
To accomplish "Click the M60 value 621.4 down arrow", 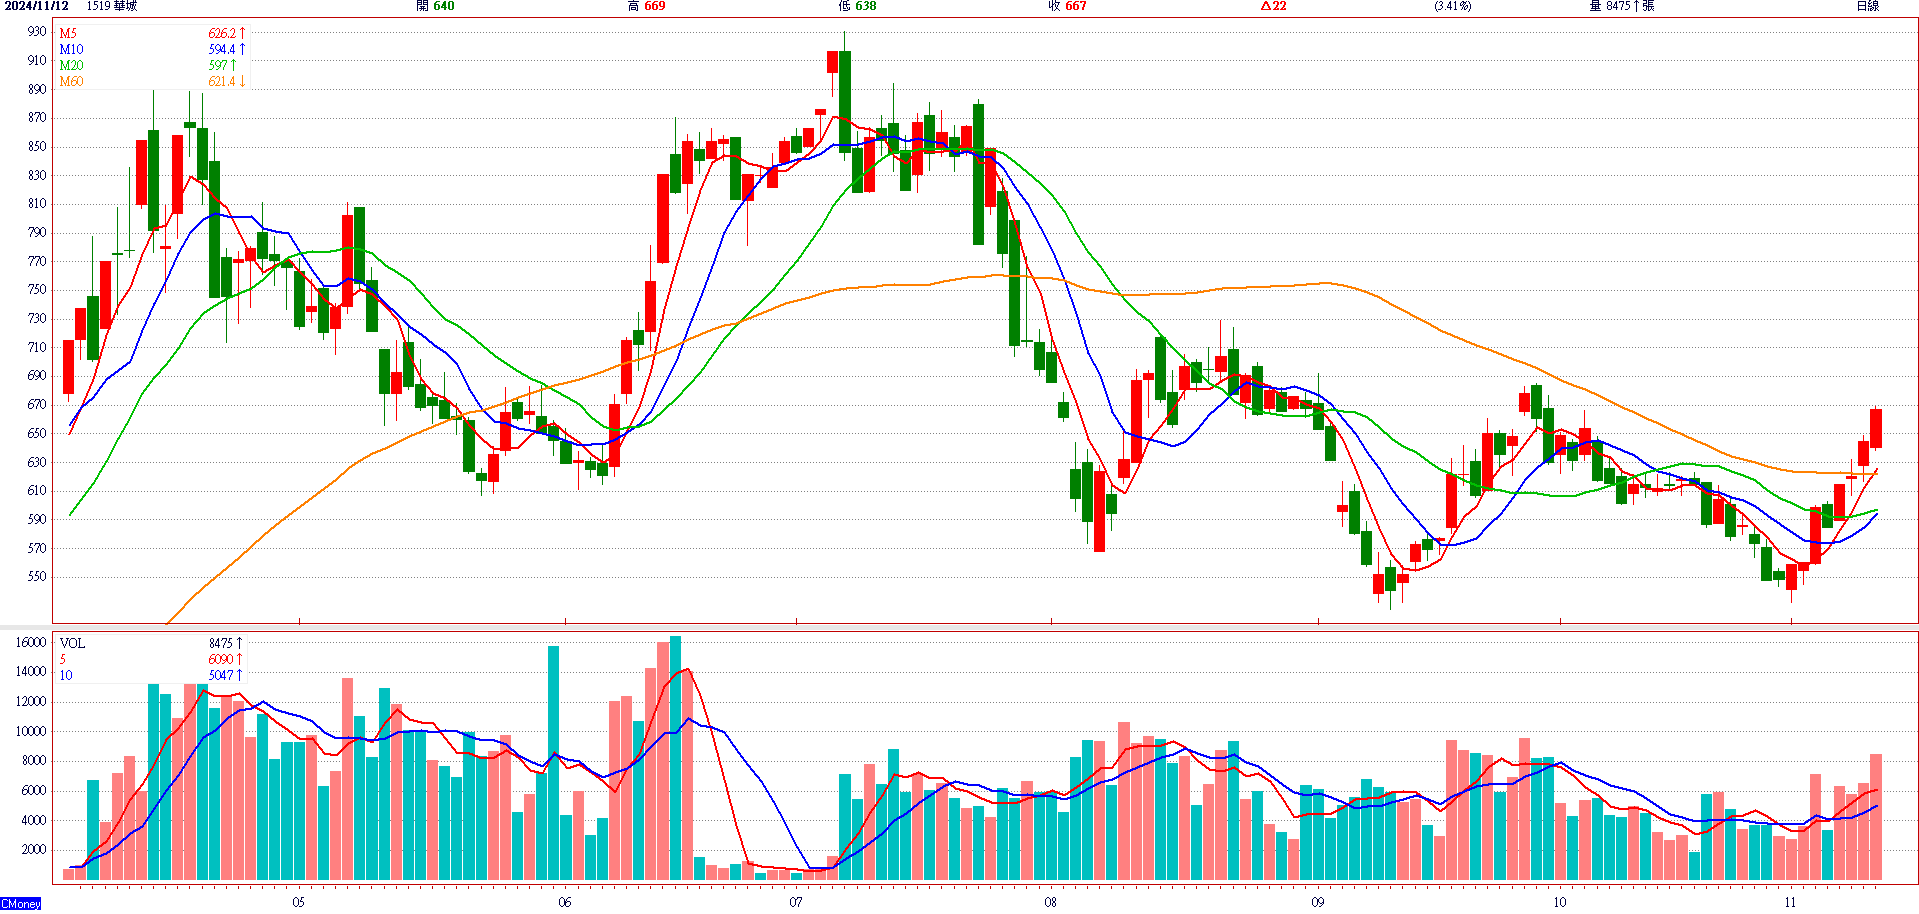I will coord(227,81).
